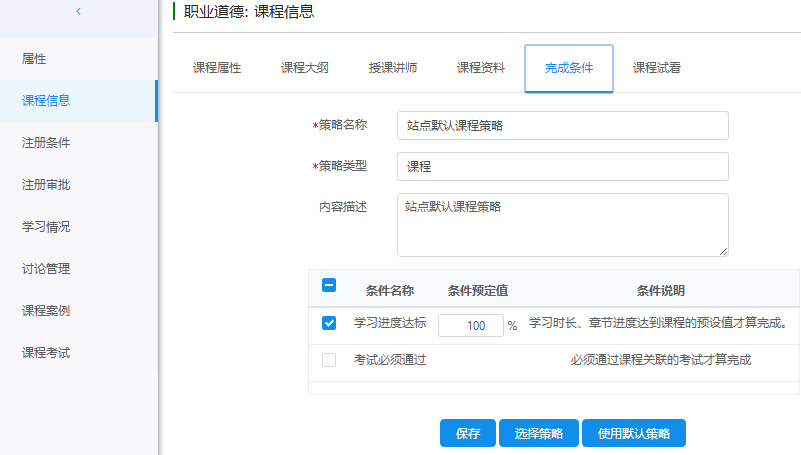801x455 pixels.
Task: Click the 使用默认策略 button
Action: coord(633,434)
